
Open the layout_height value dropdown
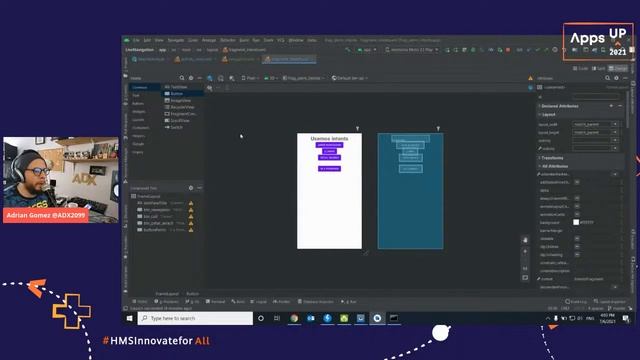615,132
